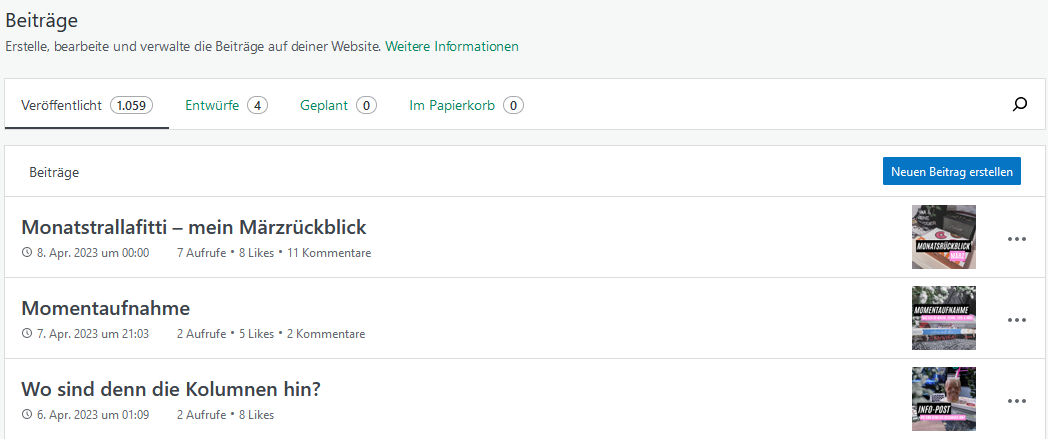View 5 Likes on Momentaufnahme post

pyautogui.click(x=255, y=334)
